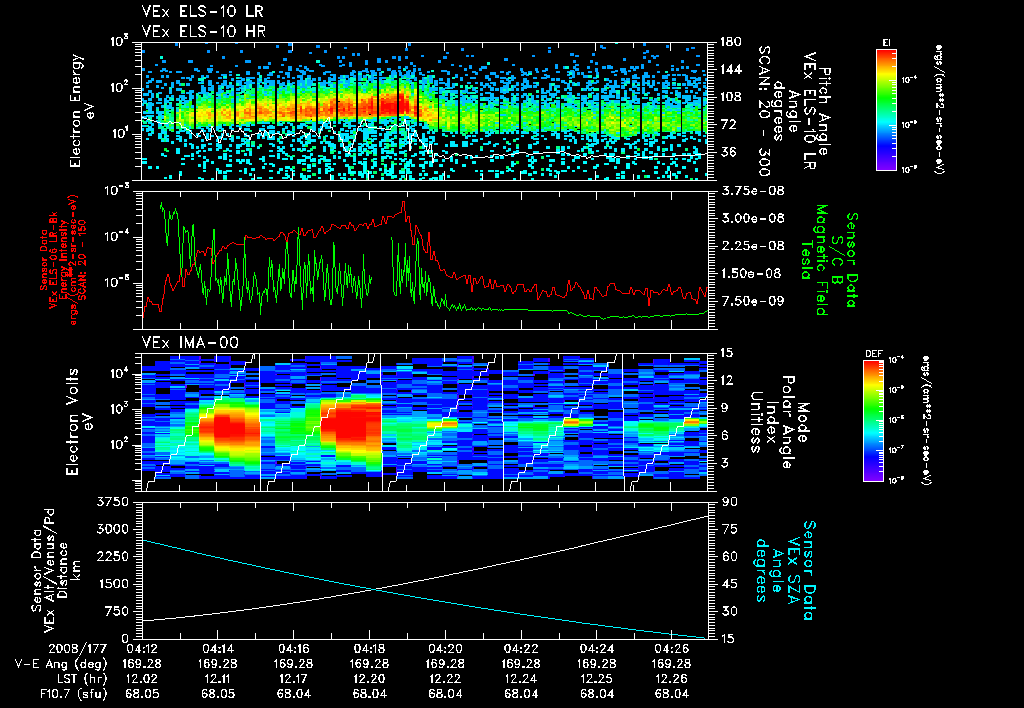This screenshot has height=708, width=1024.
Task: Click the '04:16' time tick label
Action: [x=294, y=650]
